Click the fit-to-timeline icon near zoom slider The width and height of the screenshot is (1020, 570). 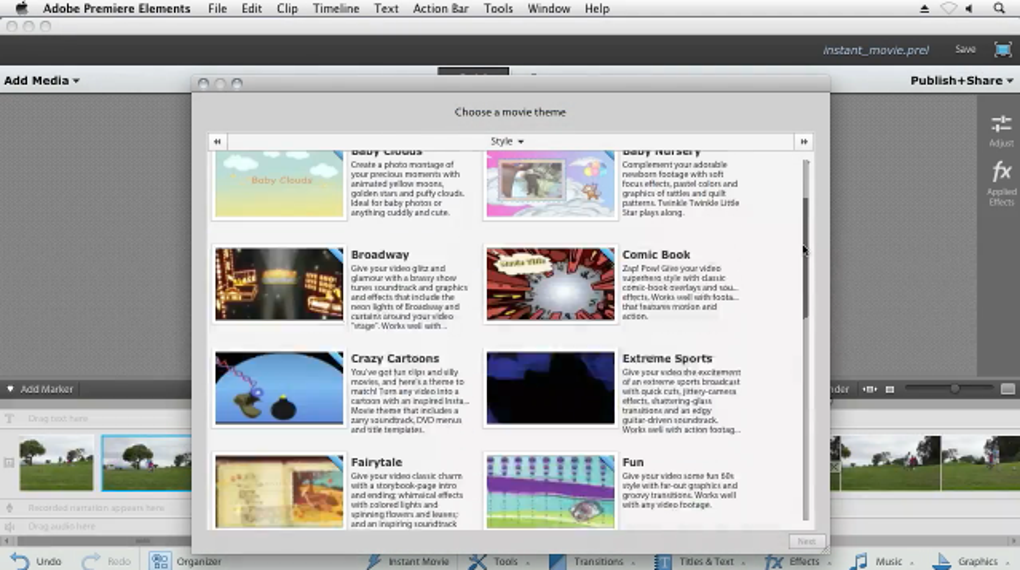[870, 389]
